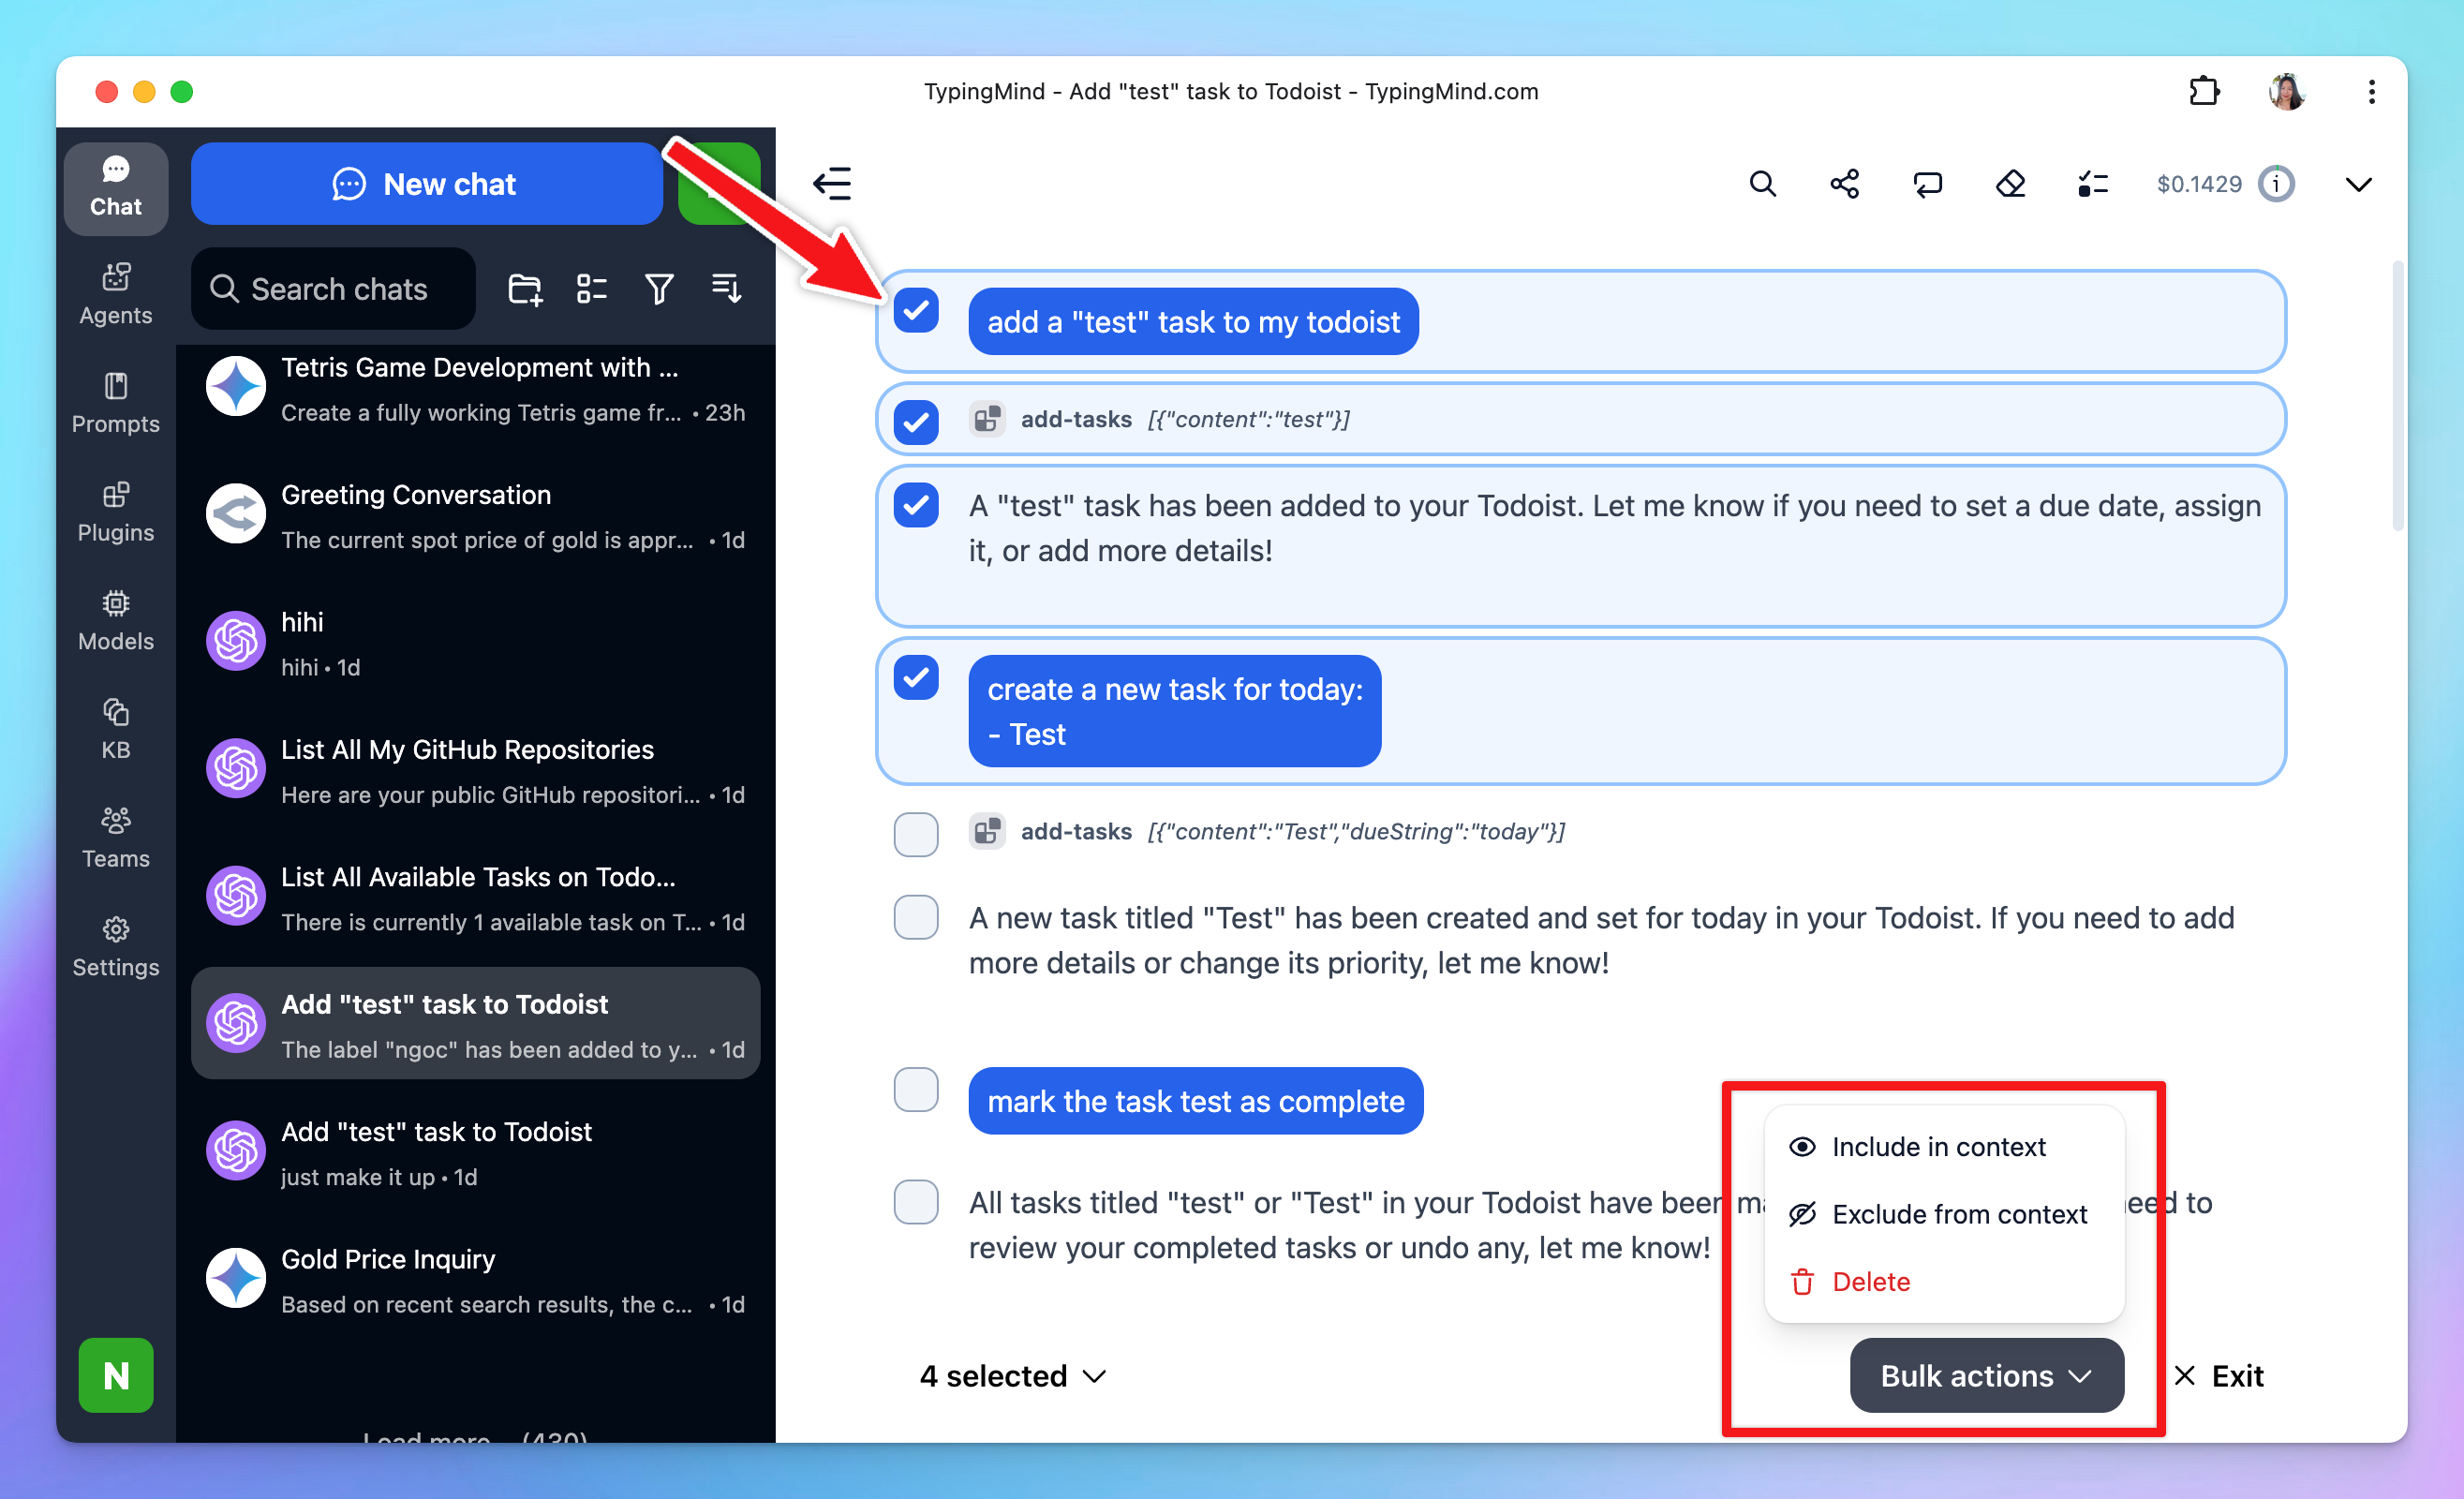Click the sort chats icon

pyautogui.click(x=726, y=289)
